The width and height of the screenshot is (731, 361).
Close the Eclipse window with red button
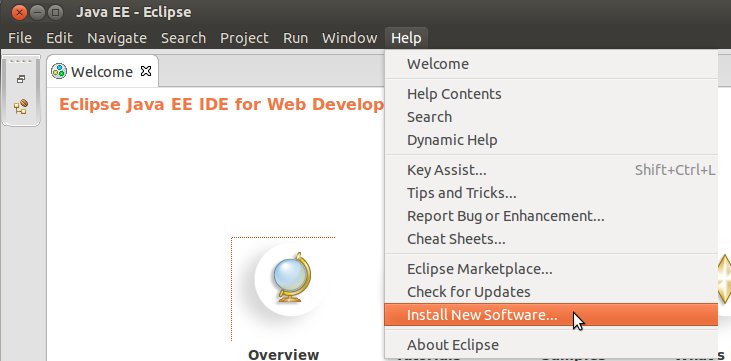click(x=19, y=12)
